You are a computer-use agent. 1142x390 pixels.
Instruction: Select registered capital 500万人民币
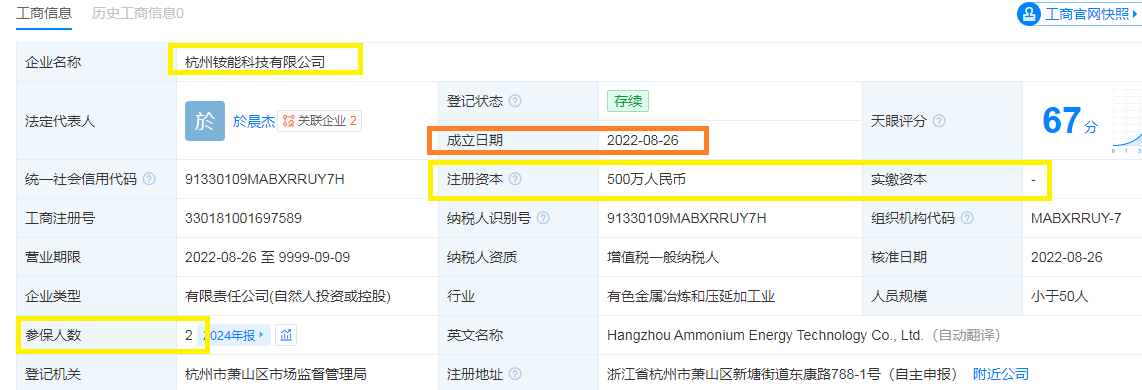point(647,179)
